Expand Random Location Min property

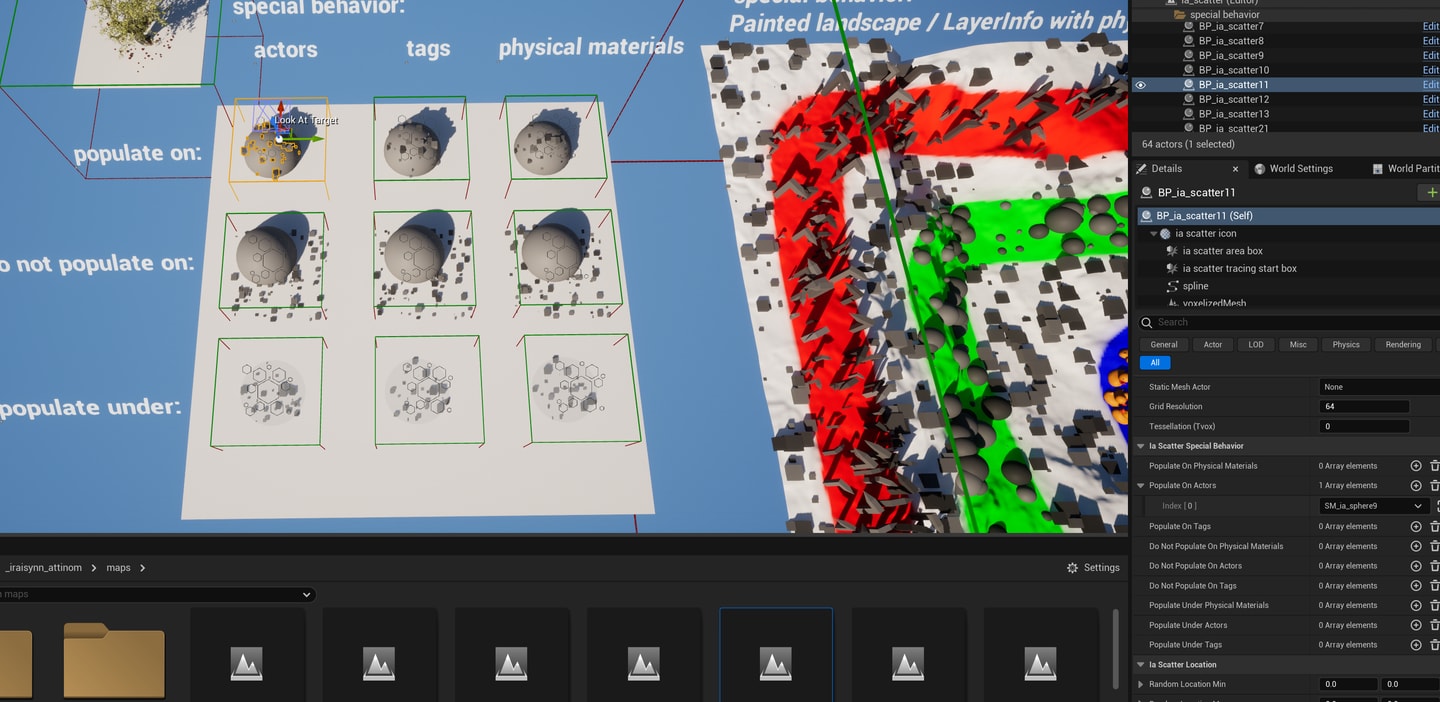(1141, 685)
